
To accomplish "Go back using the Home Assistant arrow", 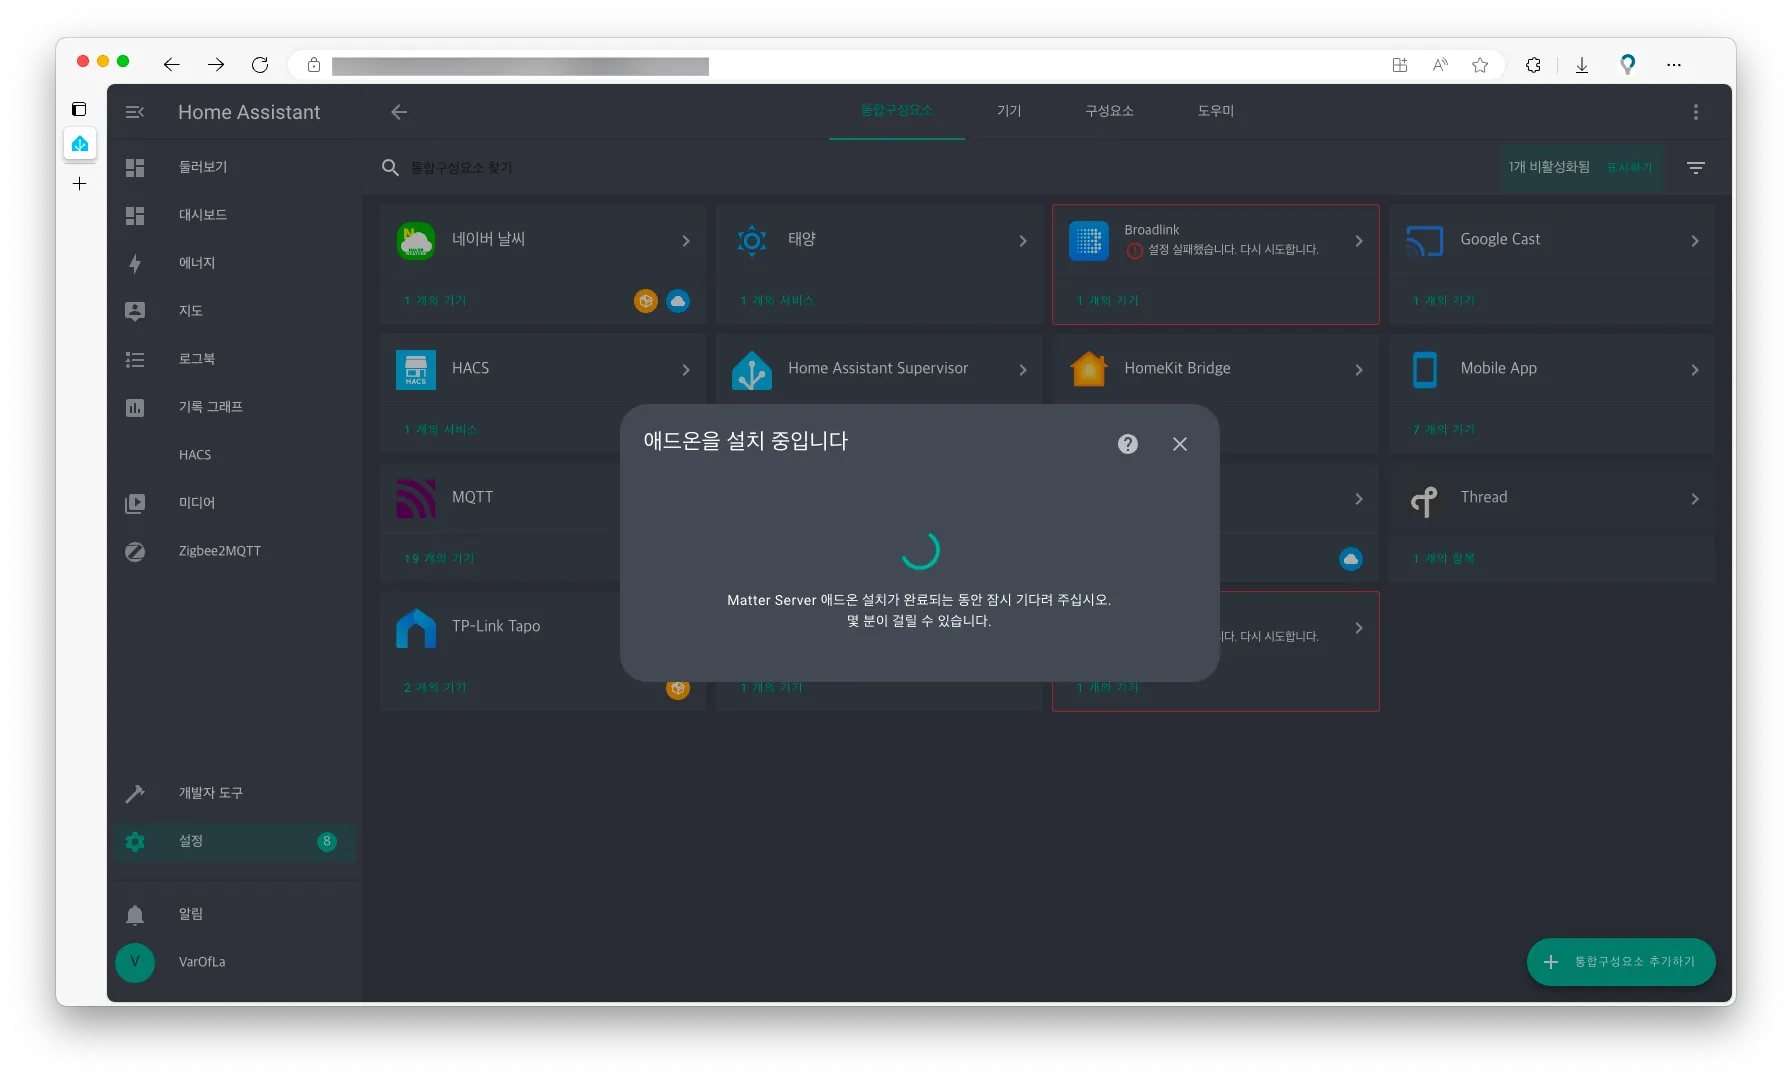I will tap(399, 112).
